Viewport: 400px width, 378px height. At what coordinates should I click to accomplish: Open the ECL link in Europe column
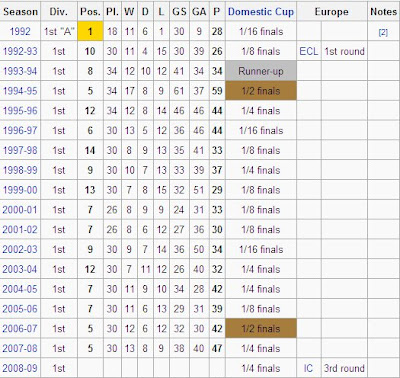click(x=309, y=51)
